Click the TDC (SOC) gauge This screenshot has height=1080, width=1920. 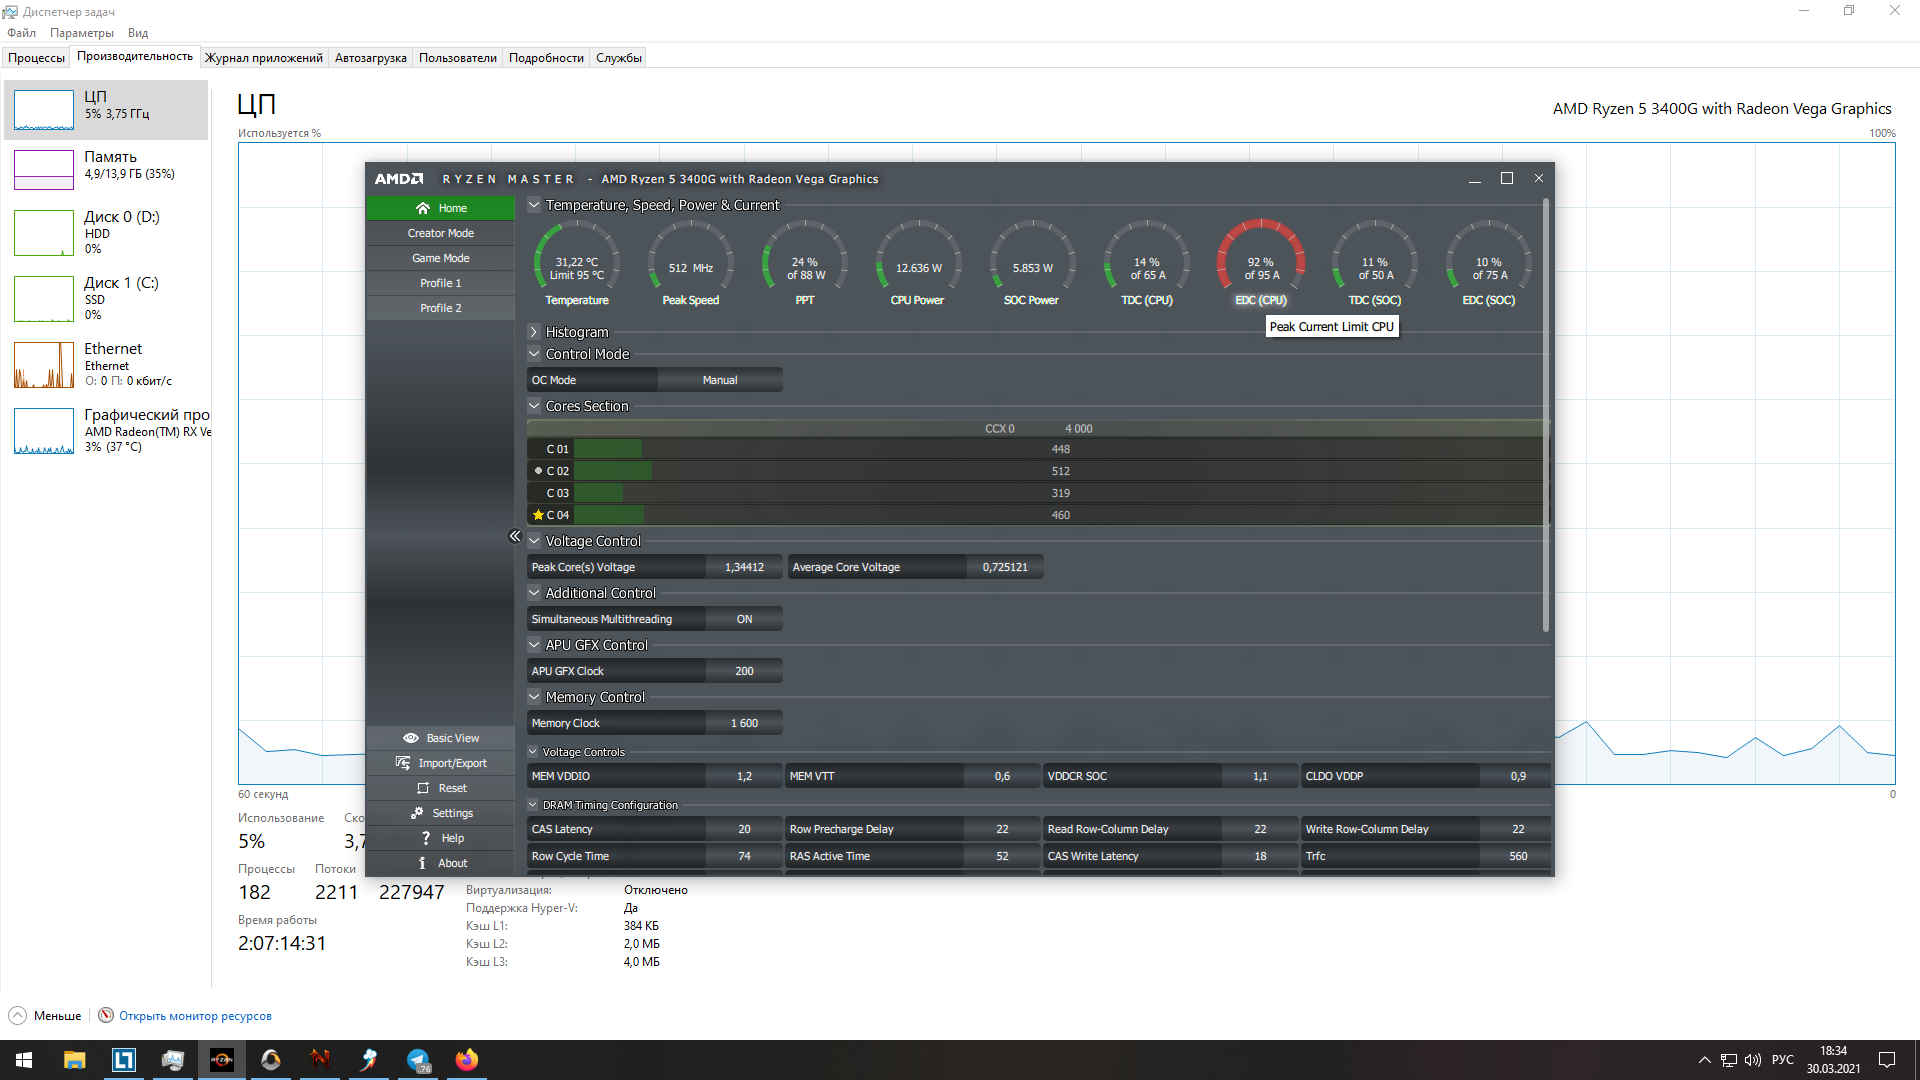coord(1375,264)
